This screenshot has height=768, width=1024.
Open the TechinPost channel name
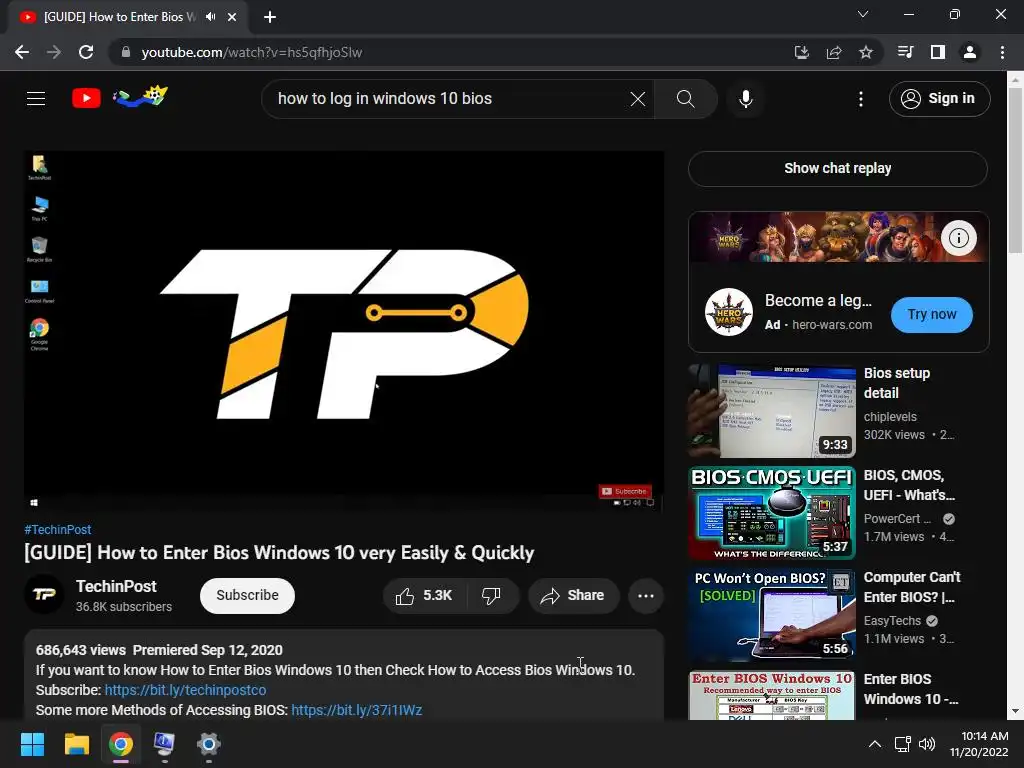tap(116, 586)
